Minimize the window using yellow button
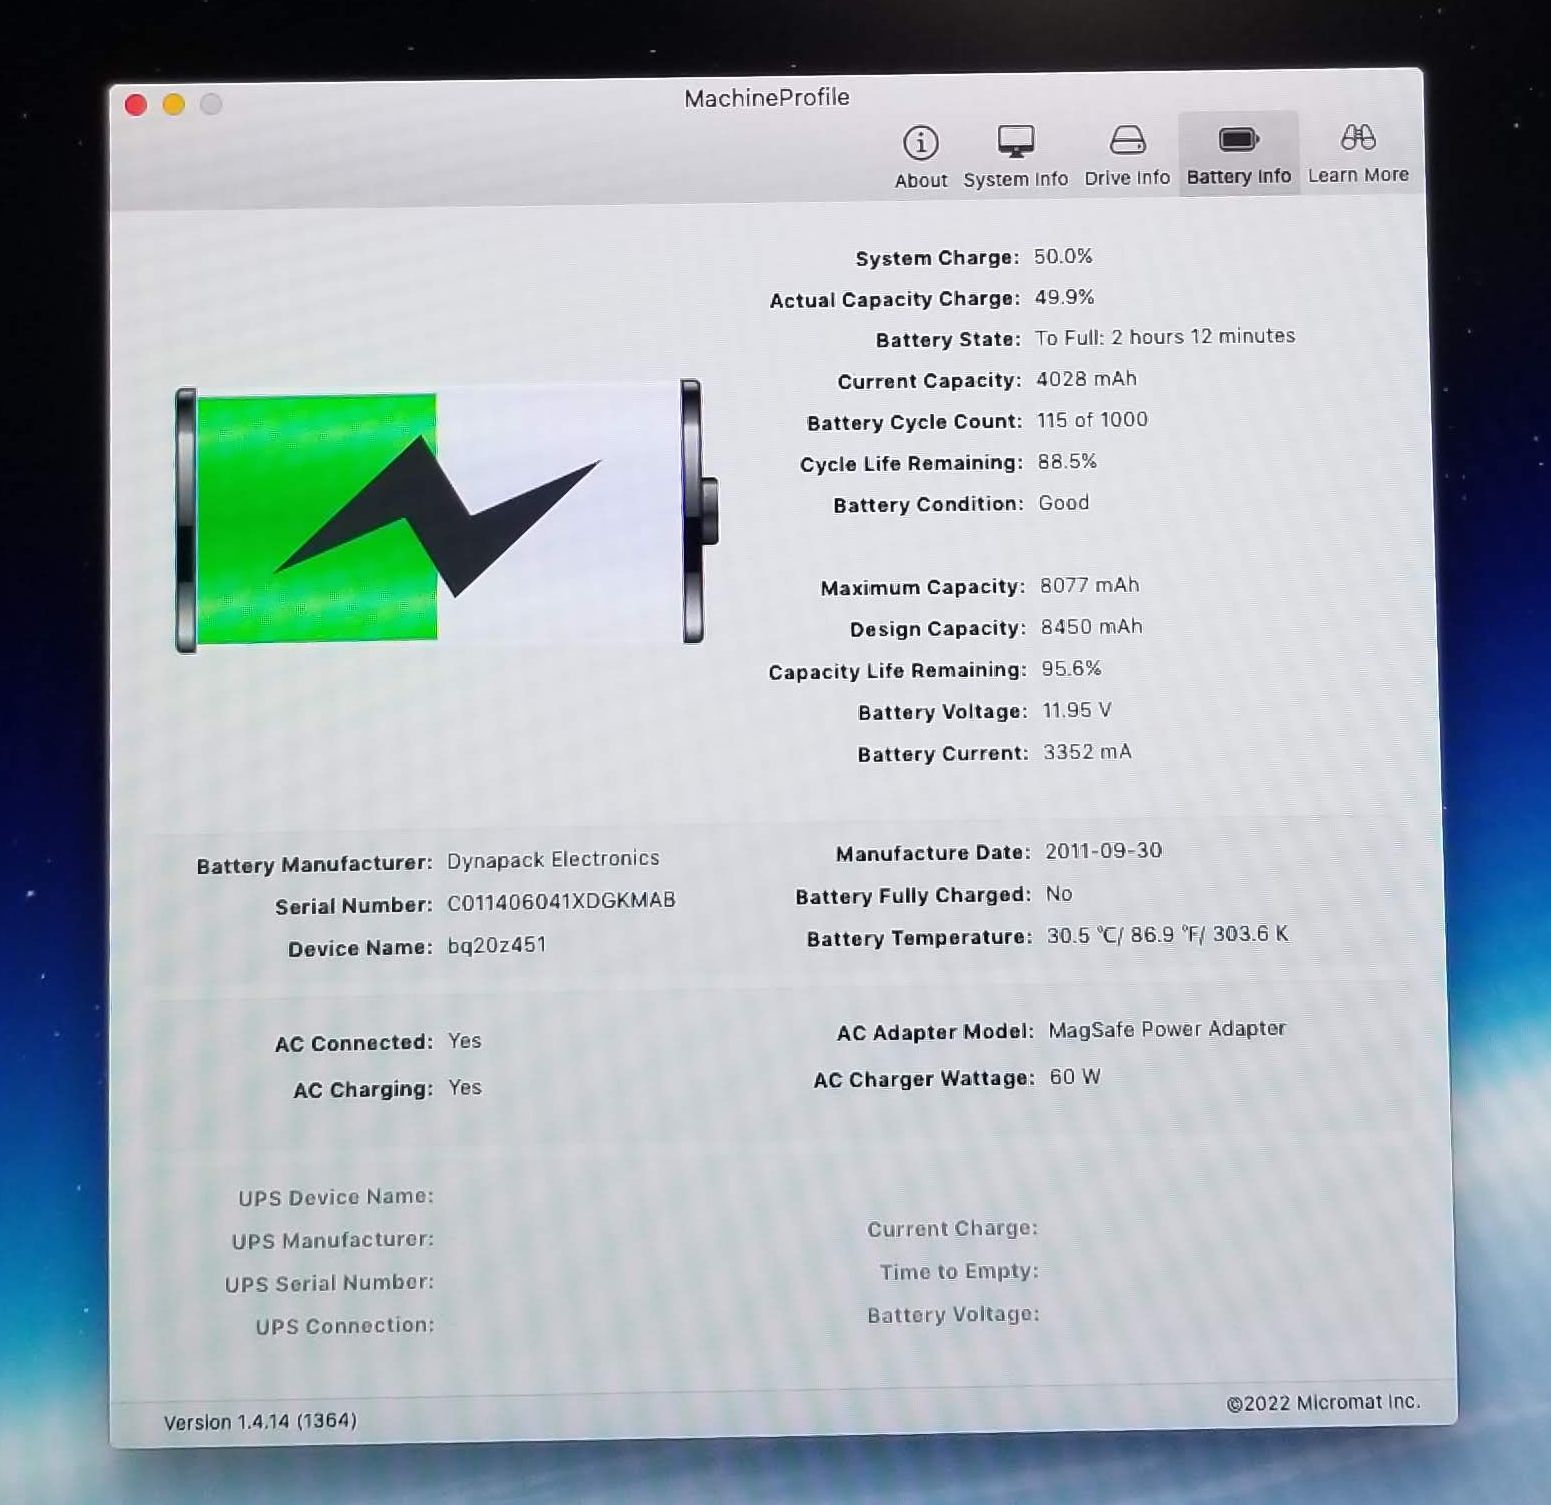The height and width of the screenshot is (1505, 1551). pyautogui.click(x=174, y=104)
